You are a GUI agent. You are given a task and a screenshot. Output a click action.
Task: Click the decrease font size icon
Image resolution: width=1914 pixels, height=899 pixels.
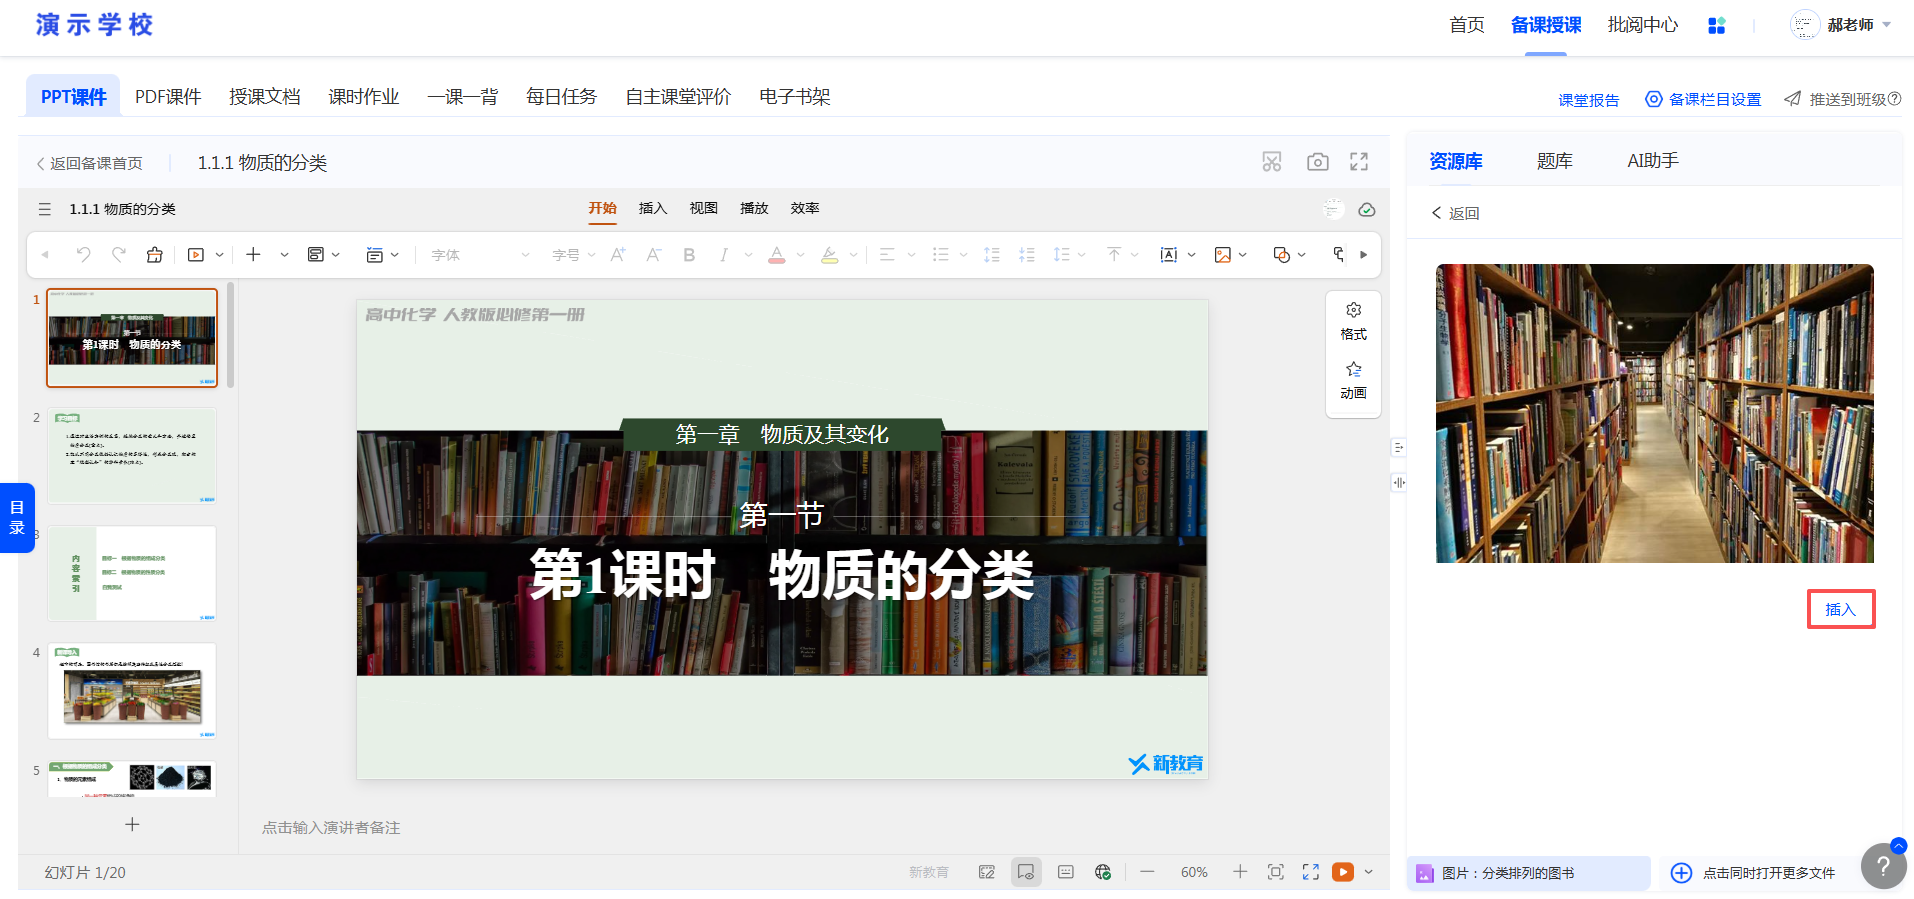point(654,255)
